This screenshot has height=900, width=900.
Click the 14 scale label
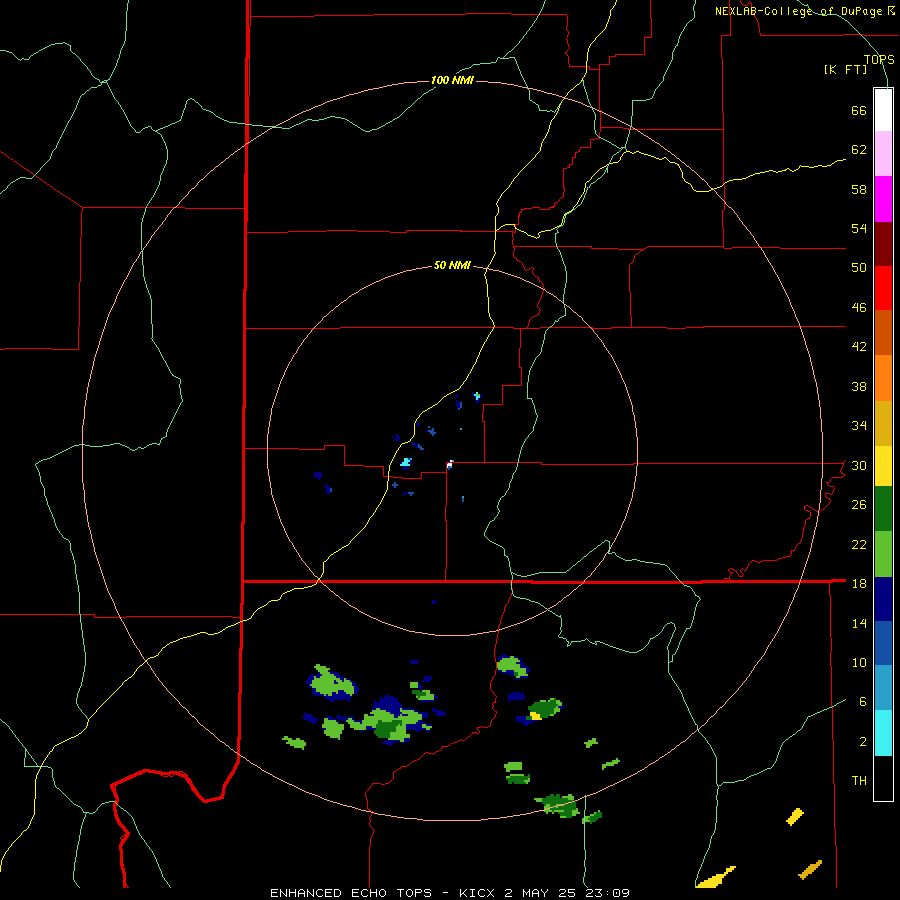click(x=859, y=623)
